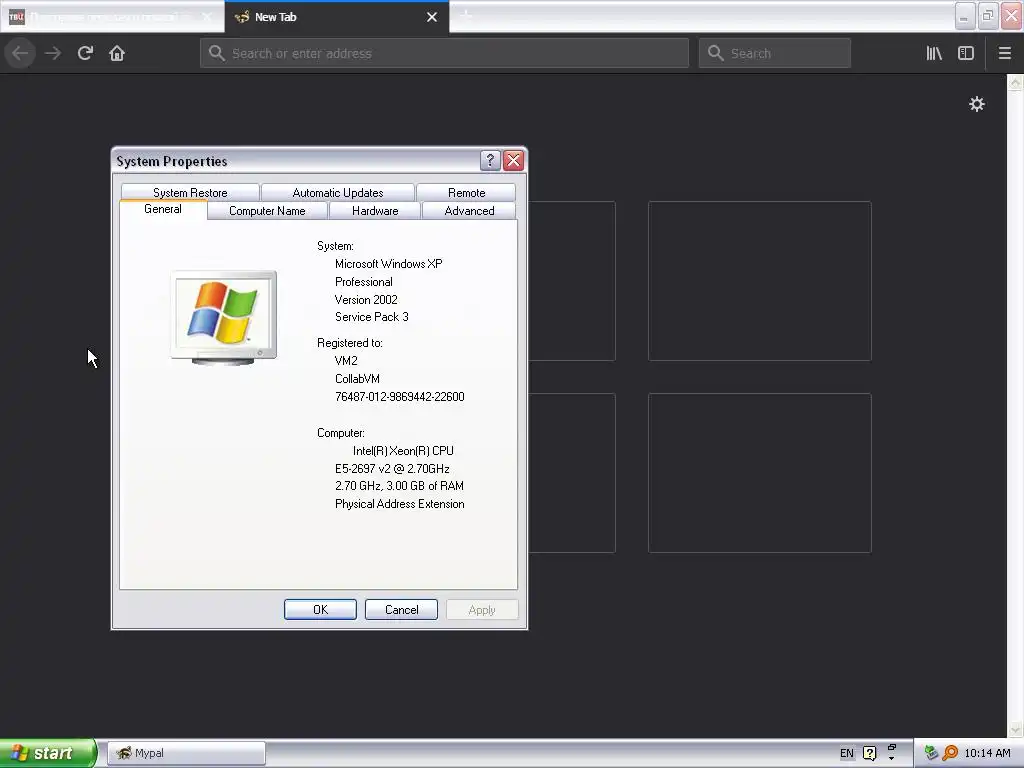Image resolution: width=1024 pixels, height=768 pixels.
Task: Click the text Professional
Action: coord(364,282)
